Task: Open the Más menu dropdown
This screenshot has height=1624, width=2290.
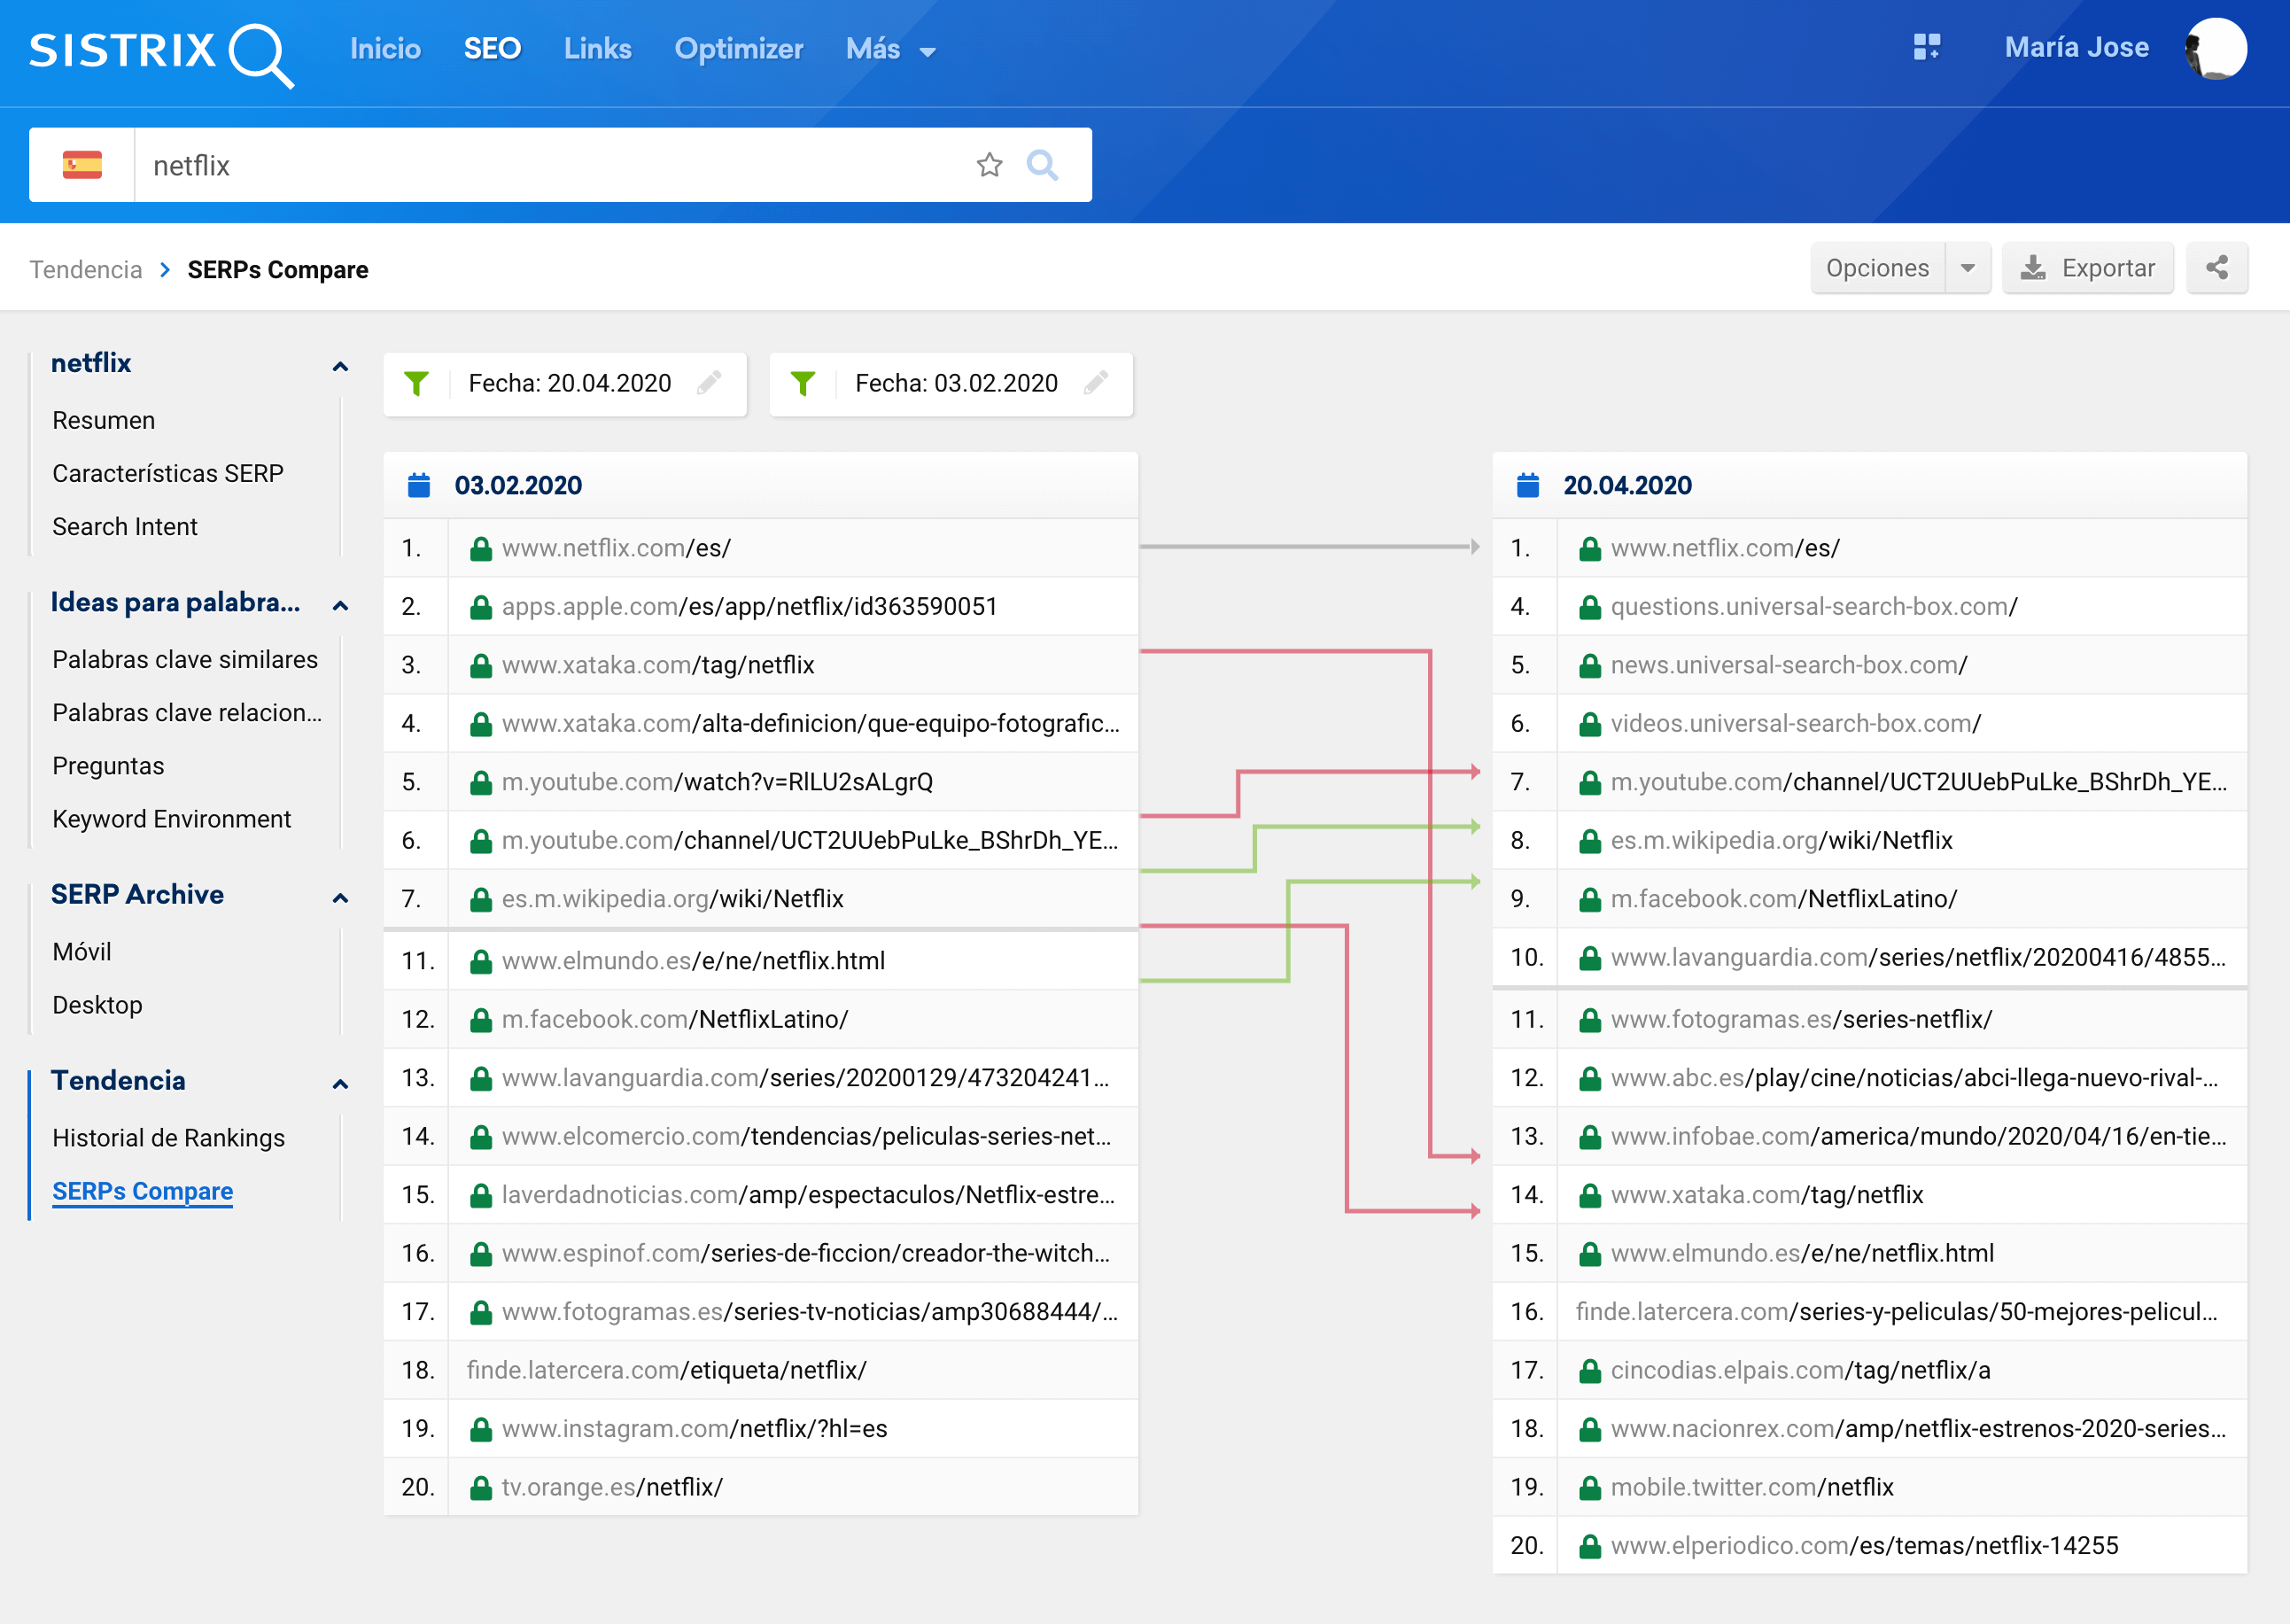Action: [890, 49]
